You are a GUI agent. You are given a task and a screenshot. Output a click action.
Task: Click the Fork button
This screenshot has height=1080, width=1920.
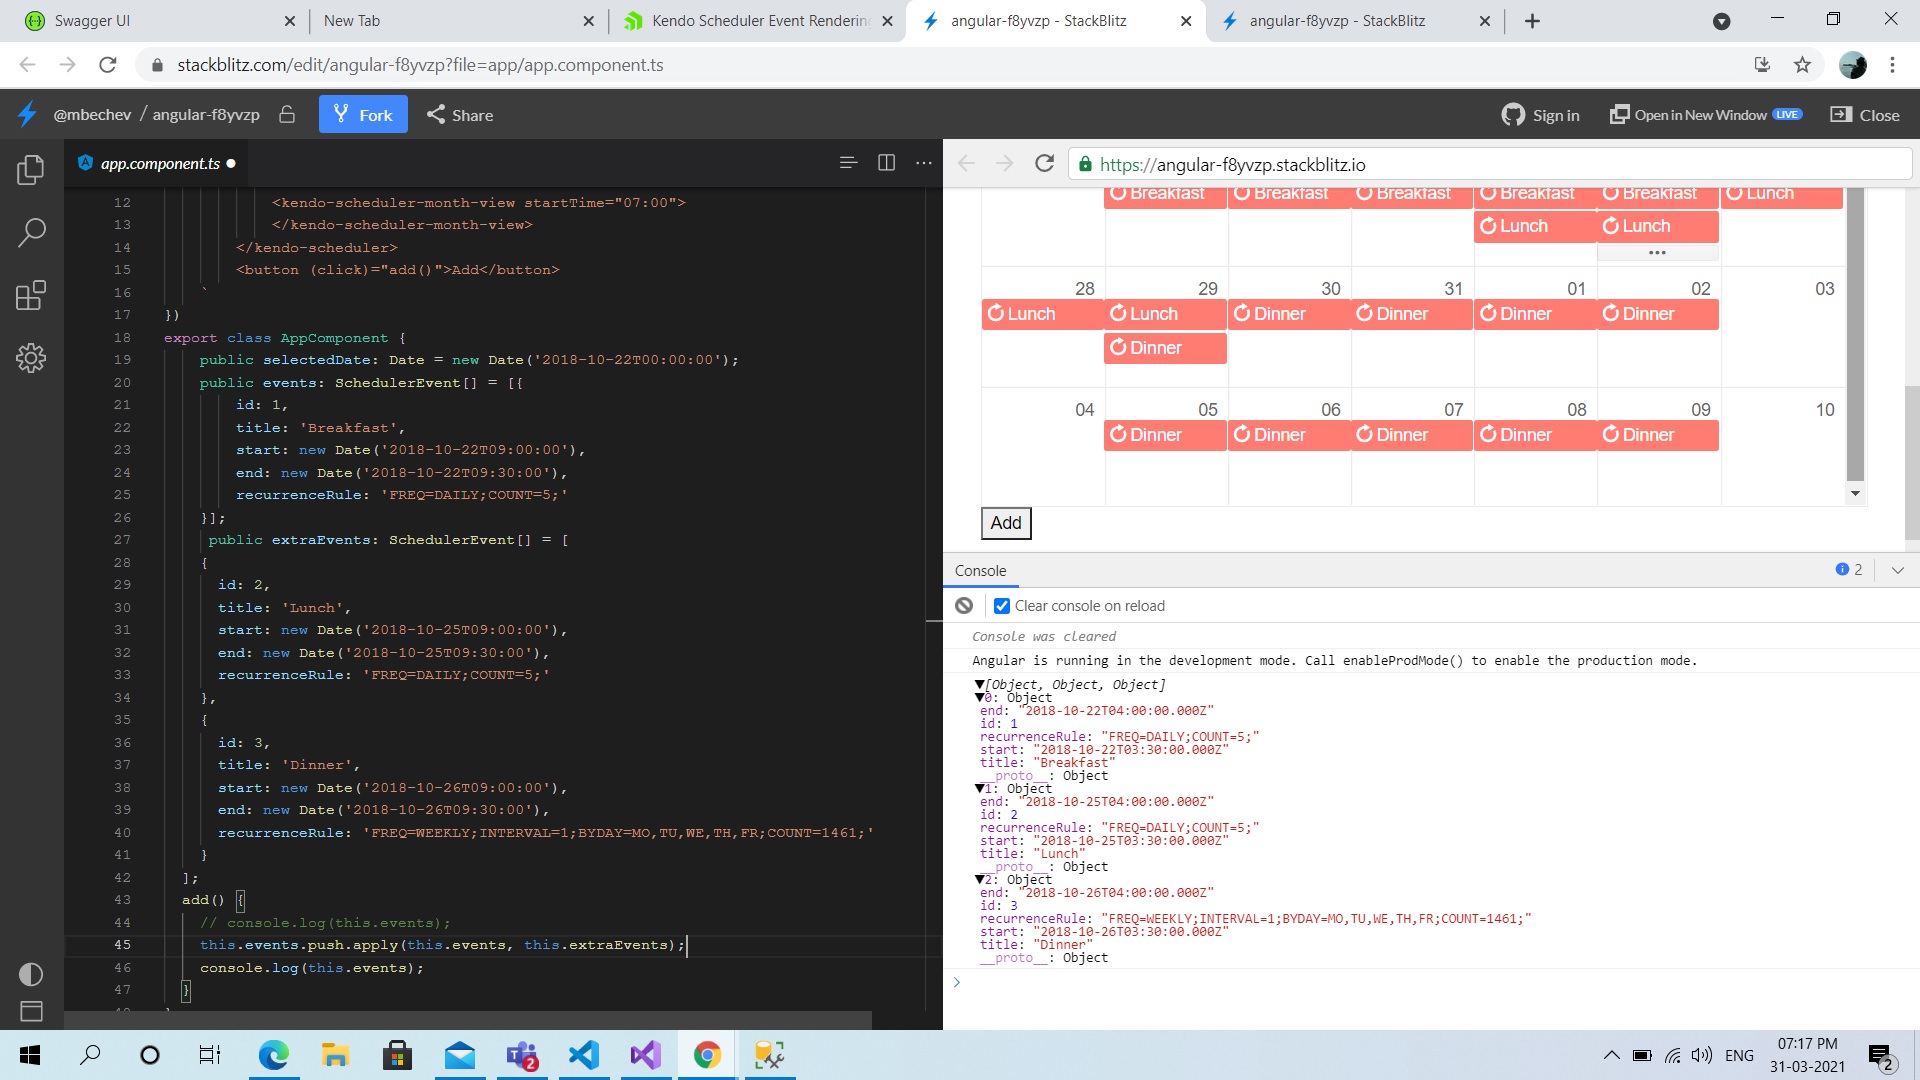(363, 115)
